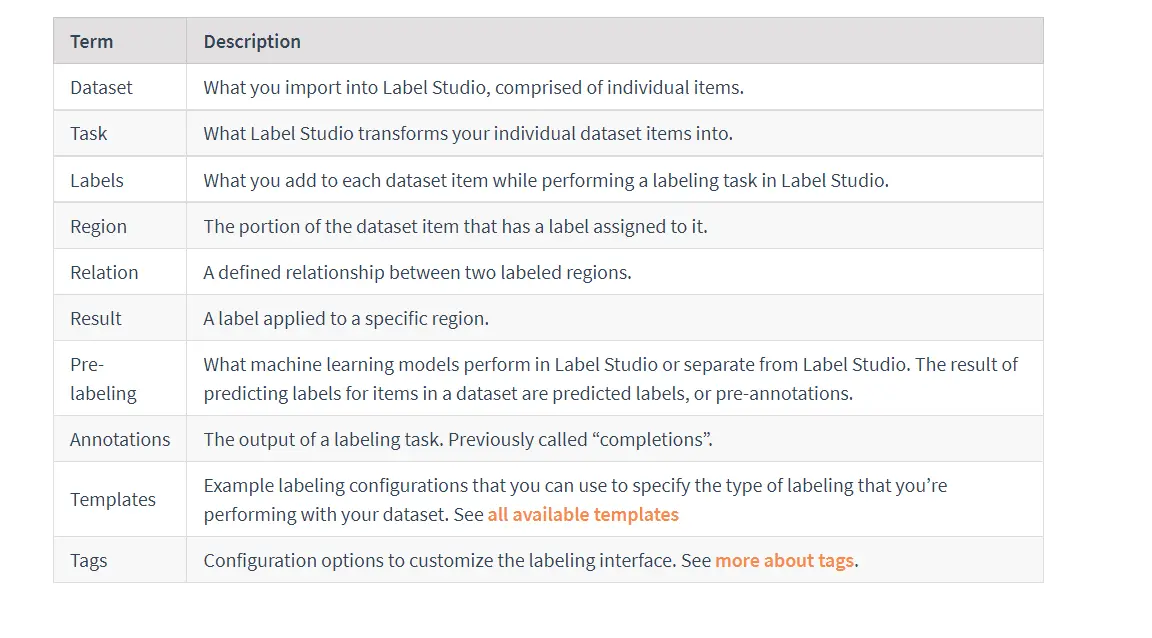Click the description of Task

point(468,134)
